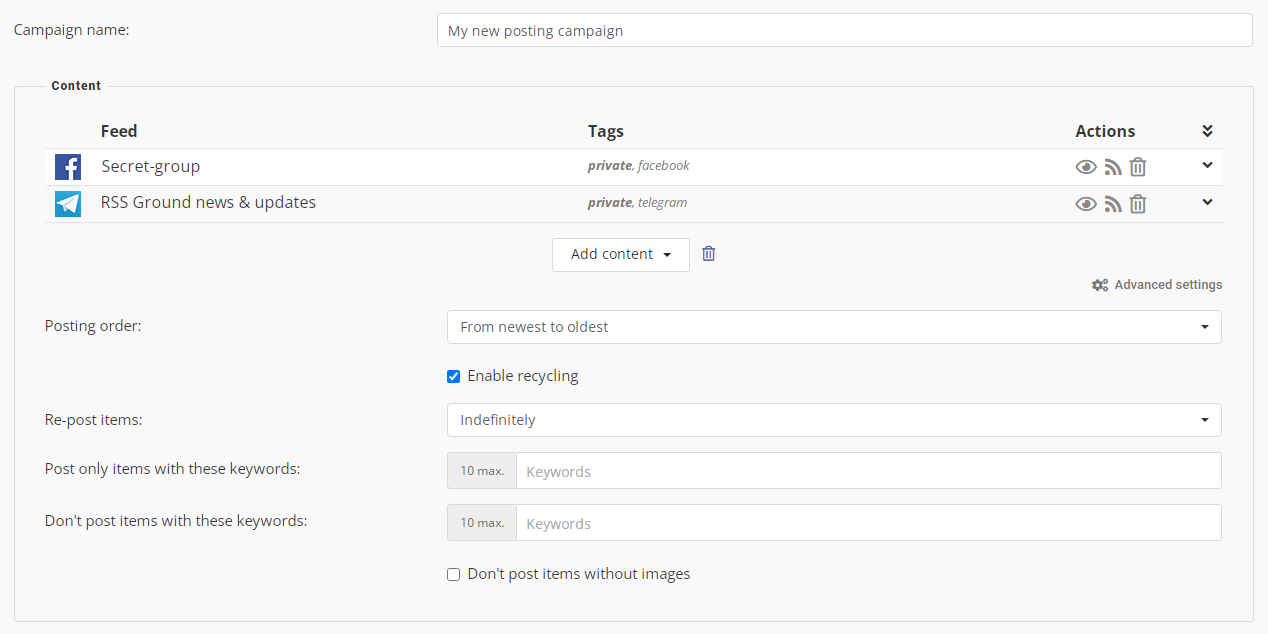Open the Add content dropdown button

pos(620,254)
